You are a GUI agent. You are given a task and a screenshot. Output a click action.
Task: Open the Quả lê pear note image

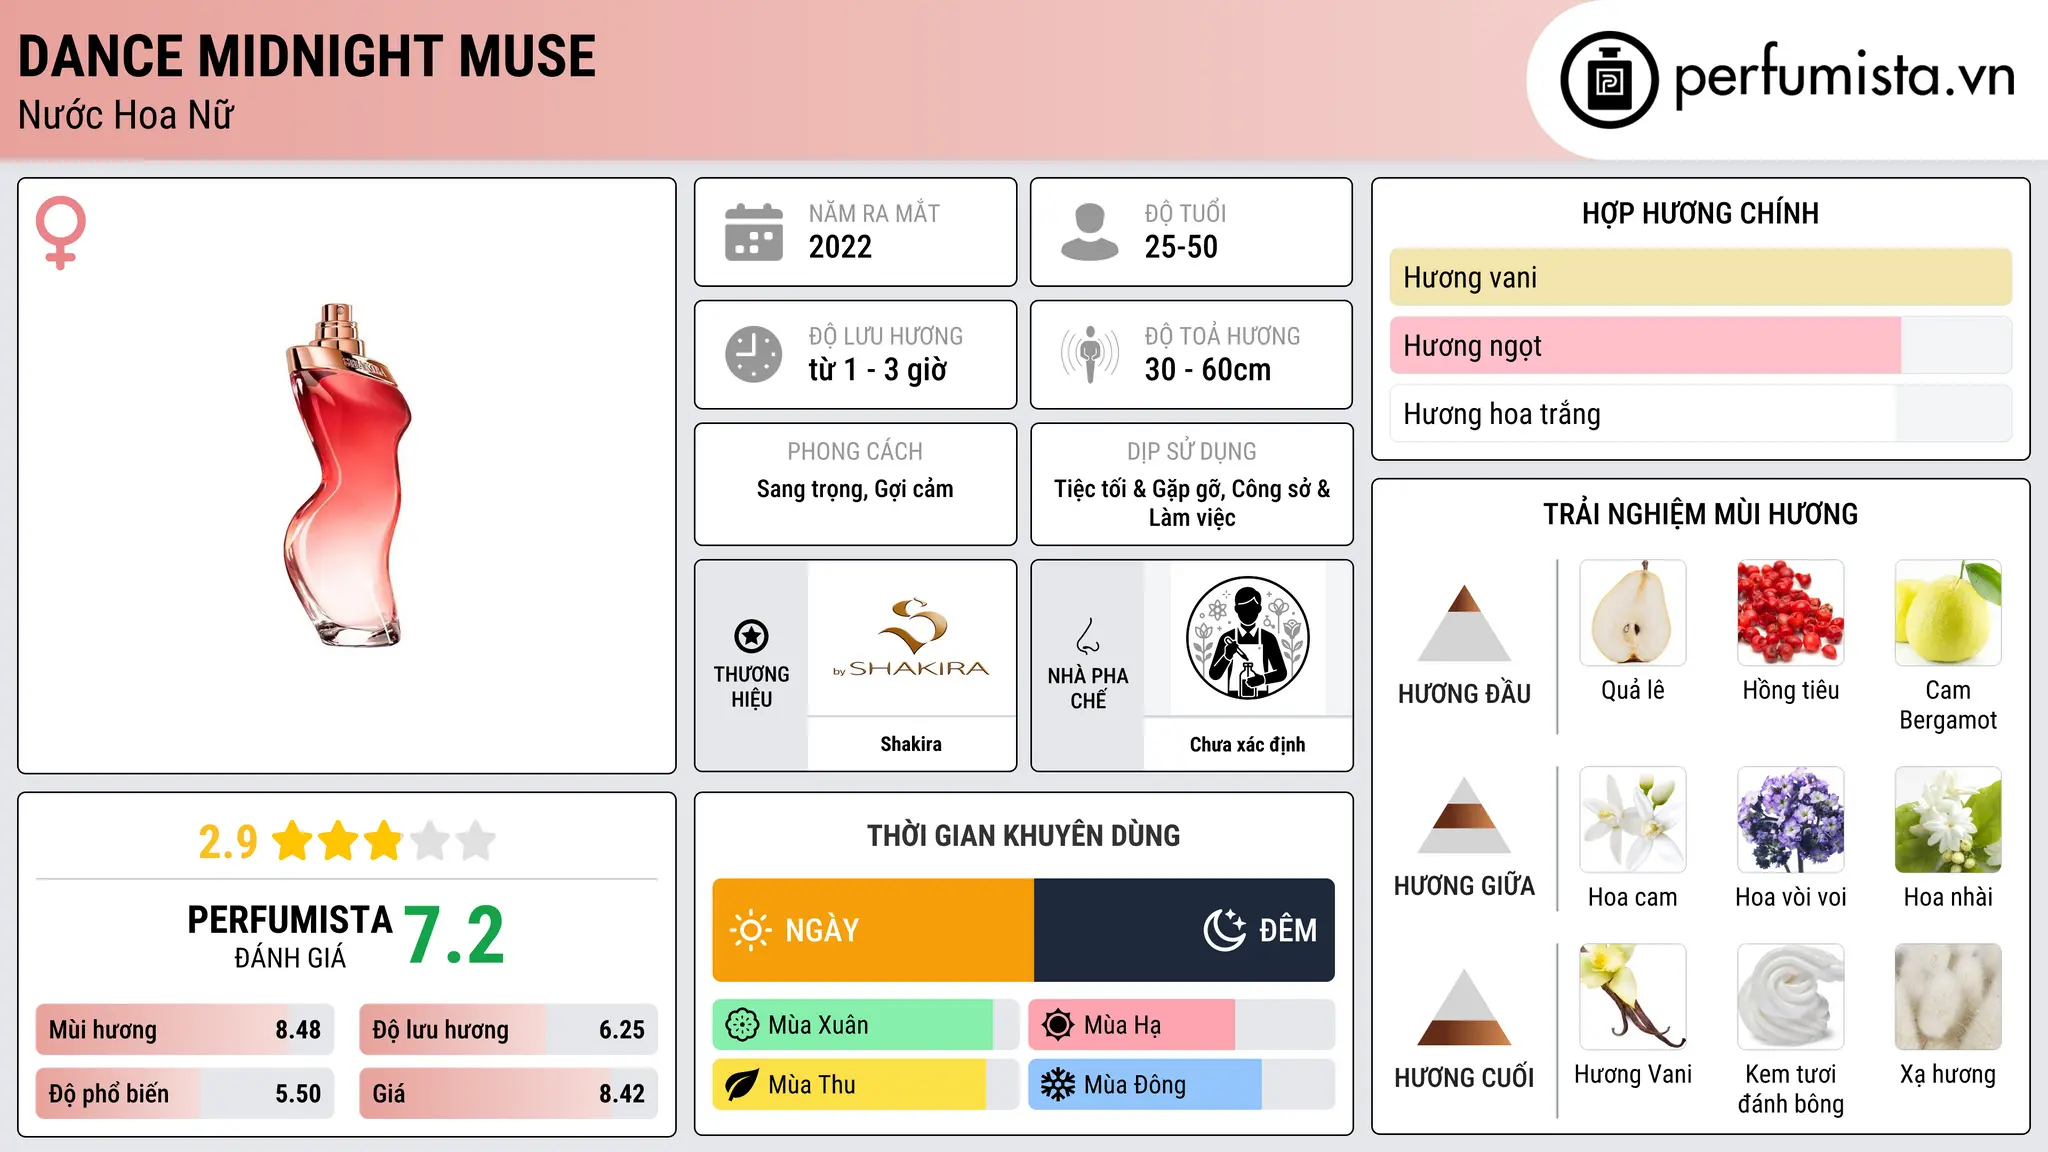pos(1633,613)
